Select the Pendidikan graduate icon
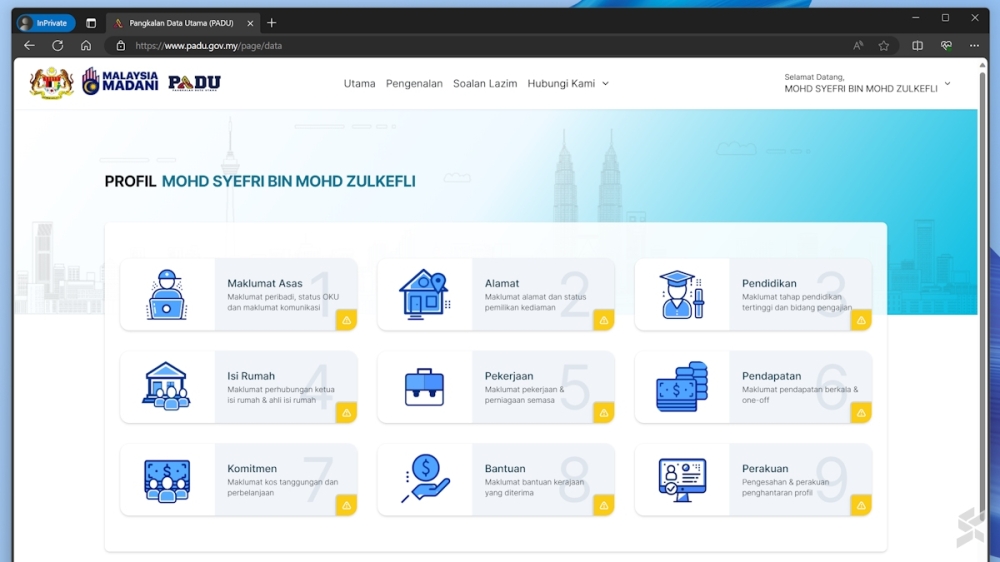 pyautogui.click(x=682, y=295)
